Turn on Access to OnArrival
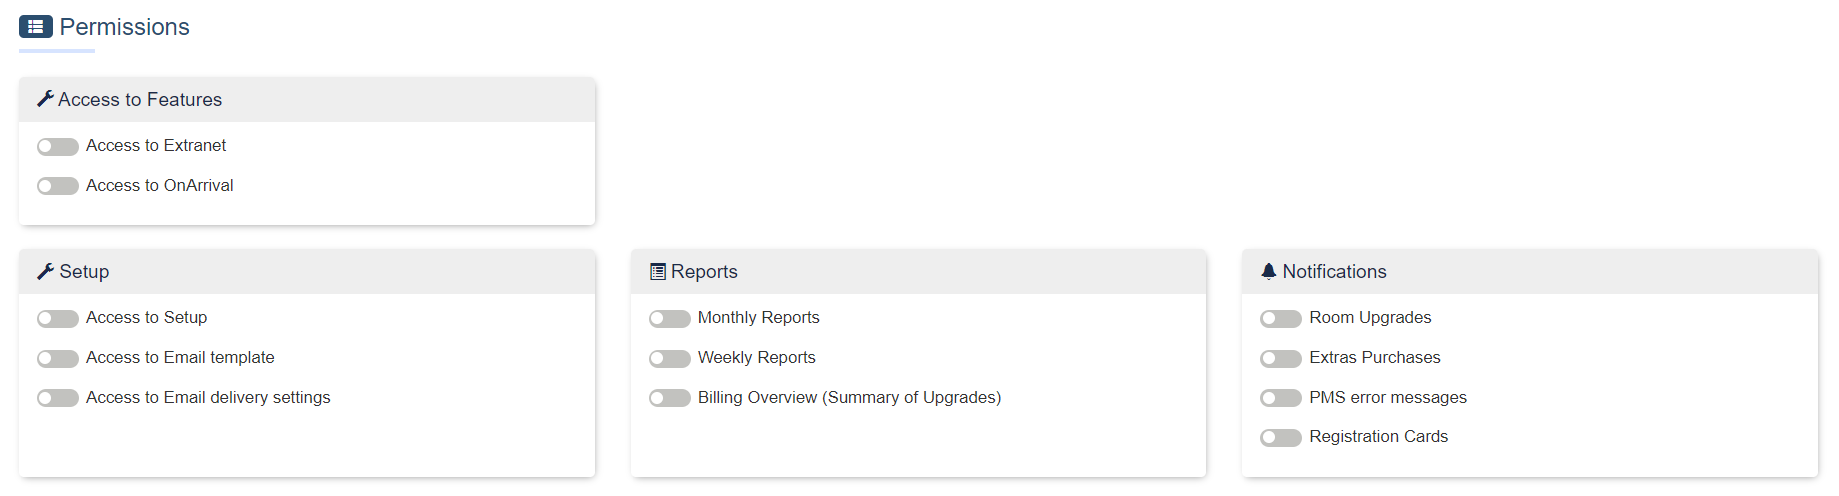 pyautogui.click(x=58, y=186)
